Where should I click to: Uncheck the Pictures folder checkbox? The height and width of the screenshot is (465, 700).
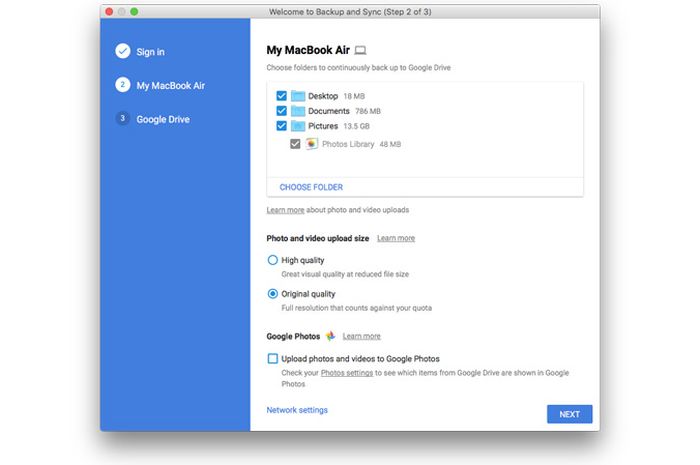point(281,127)
